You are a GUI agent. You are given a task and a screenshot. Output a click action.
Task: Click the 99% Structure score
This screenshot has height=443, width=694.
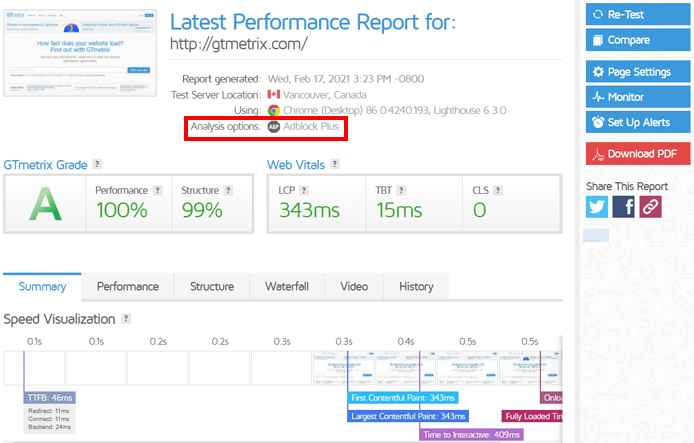tap(202, 210)
